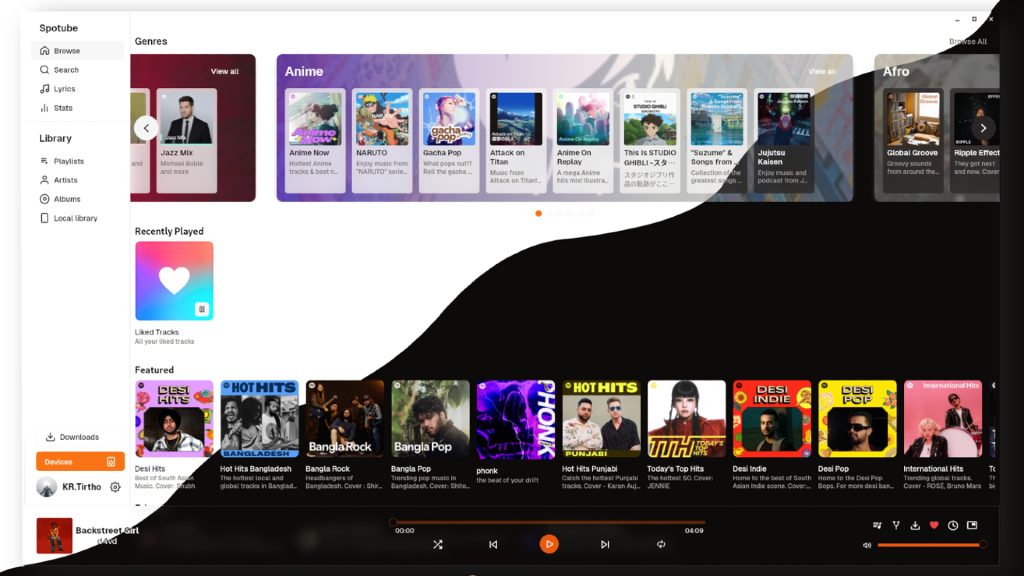1024x576 pixels.
Task: Switch to mini player mode
Action: 971,525
